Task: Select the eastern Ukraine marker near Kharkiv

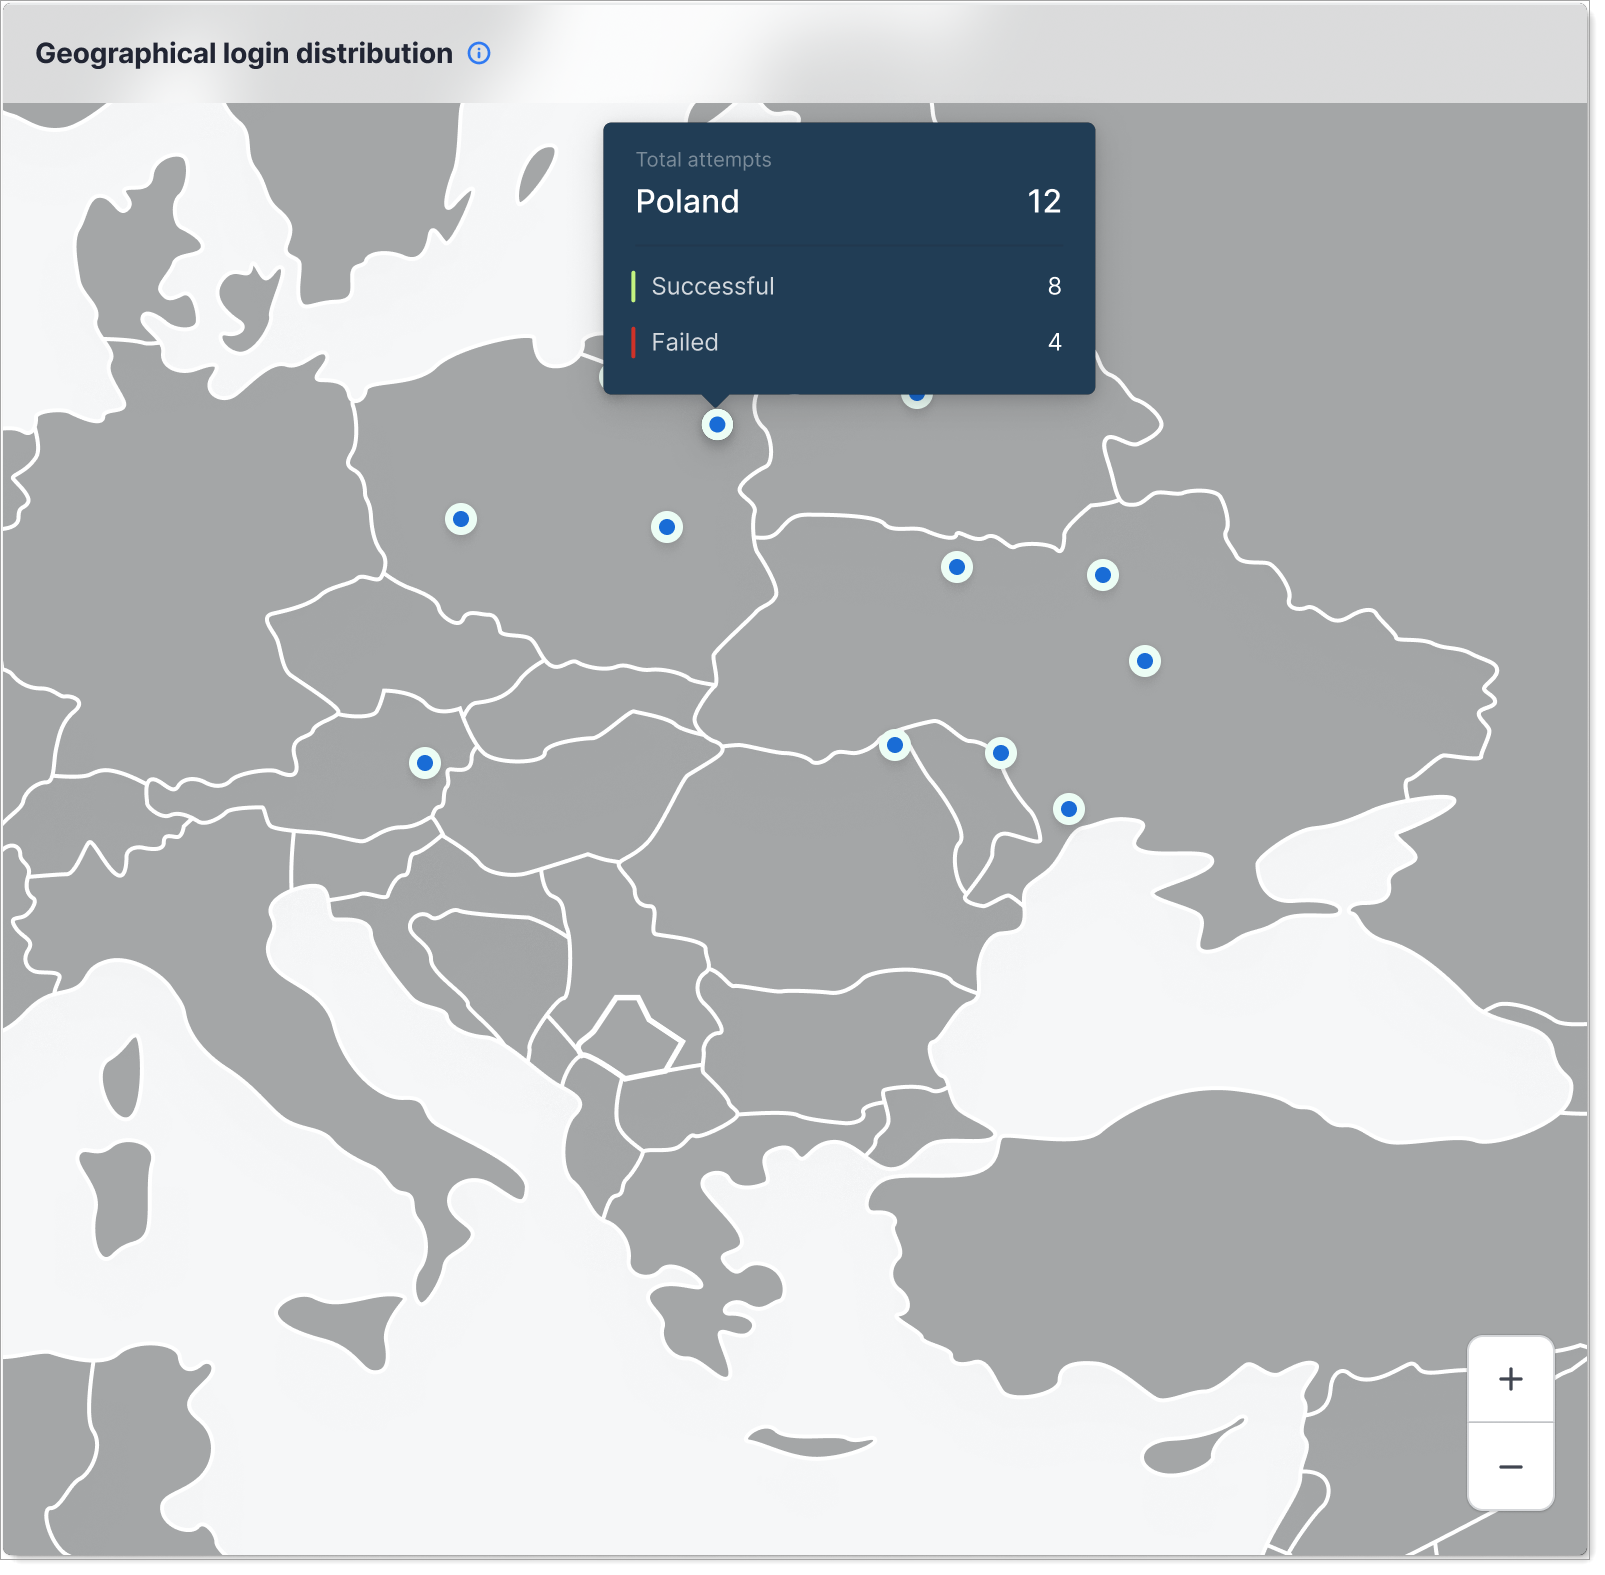Action: click(x=1145, y=660)
